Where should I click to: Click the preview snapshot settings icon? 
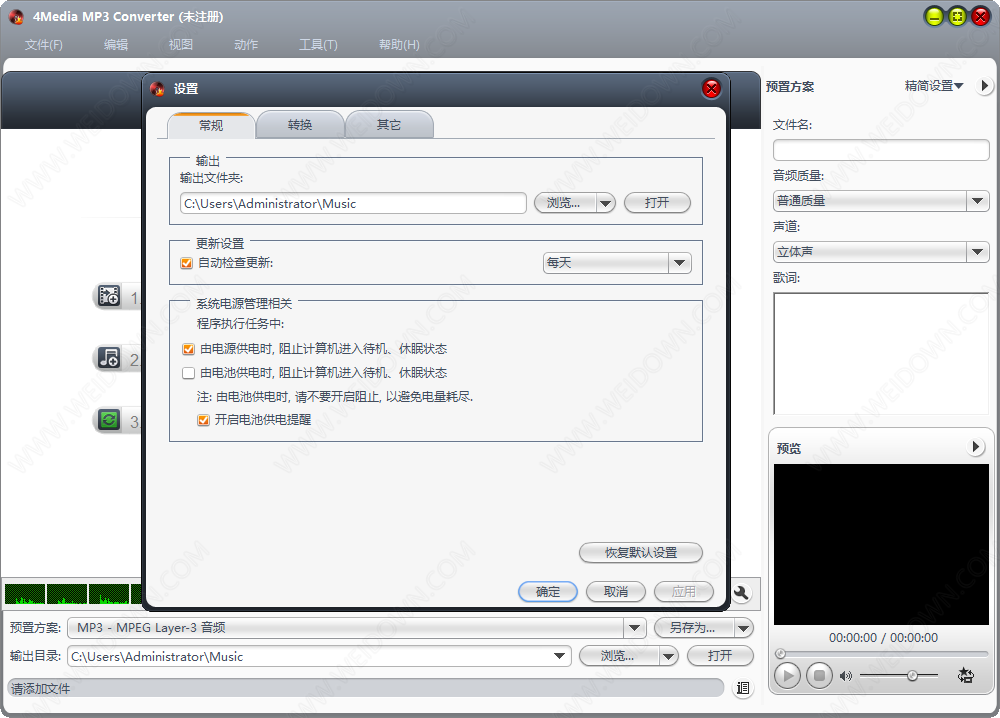[966, 675]
